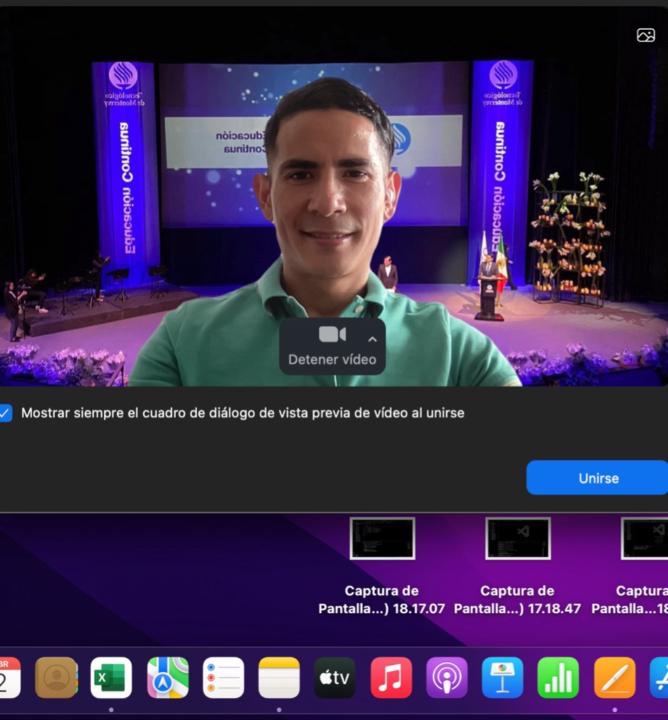
Task: Click the Detener vídeo camera icon
Action: pos(331,335)
